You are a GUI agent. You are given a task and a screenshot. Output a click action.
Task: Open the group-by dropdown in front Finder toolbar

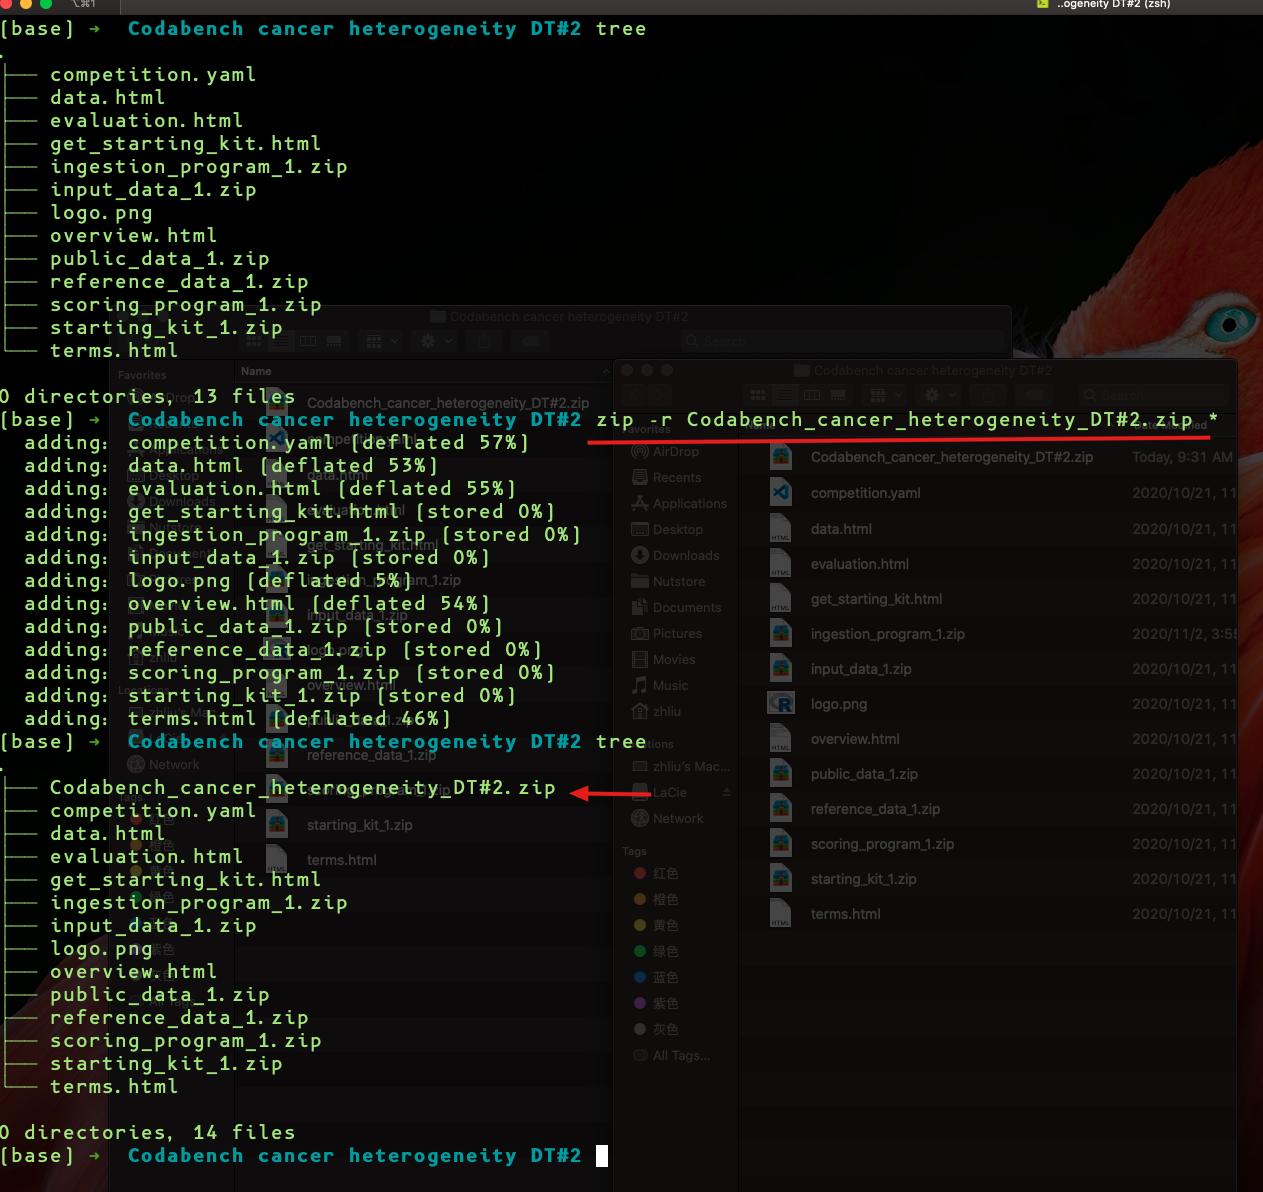tap(886, 395)
